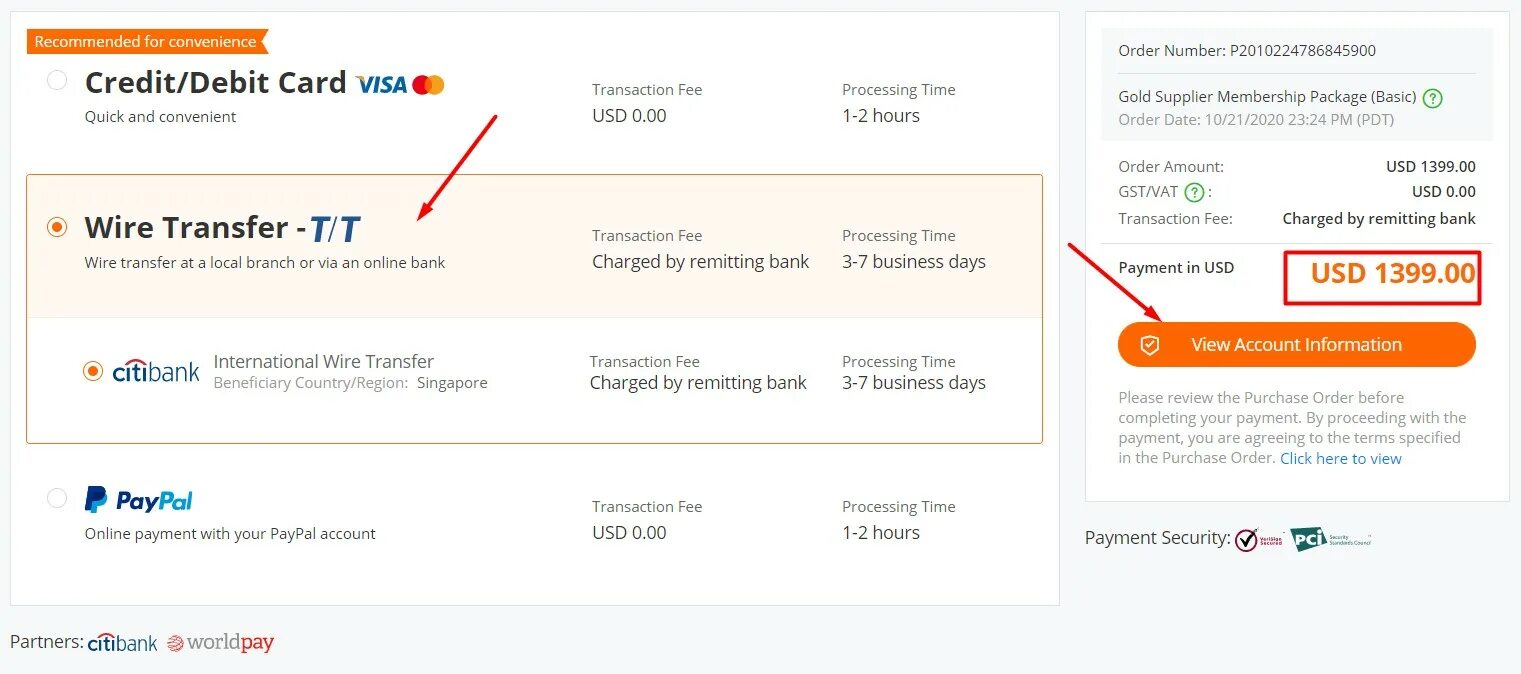Click the Visa logo beside Credit/Debit Card

click(x=381, y=85)
